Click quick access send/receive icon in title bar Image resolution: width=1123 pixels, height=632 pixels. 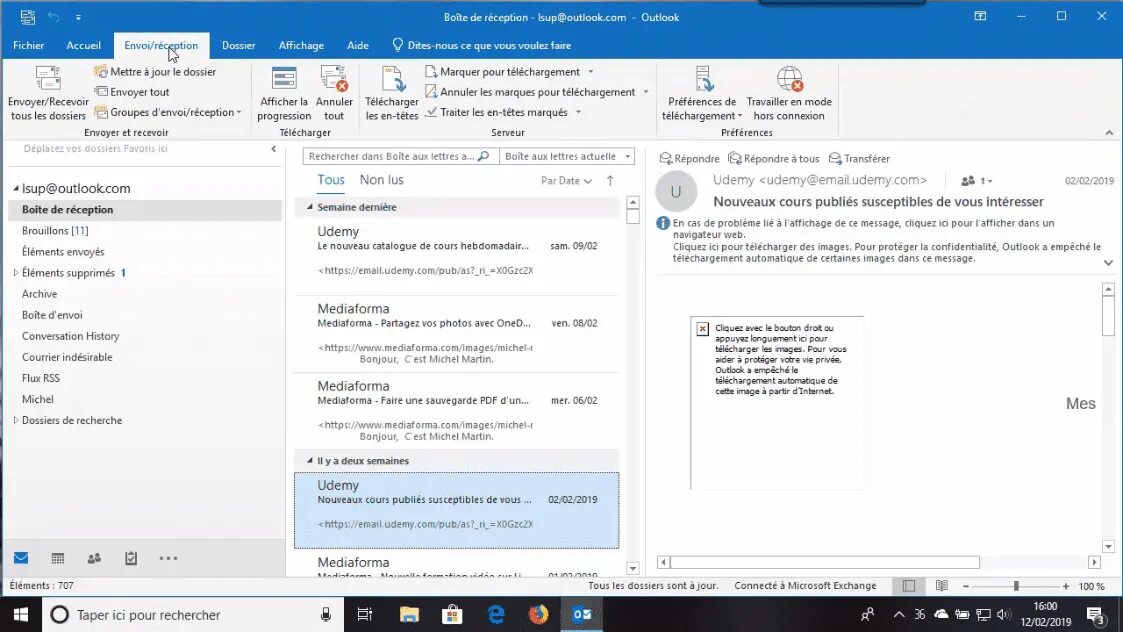[27, 16]
